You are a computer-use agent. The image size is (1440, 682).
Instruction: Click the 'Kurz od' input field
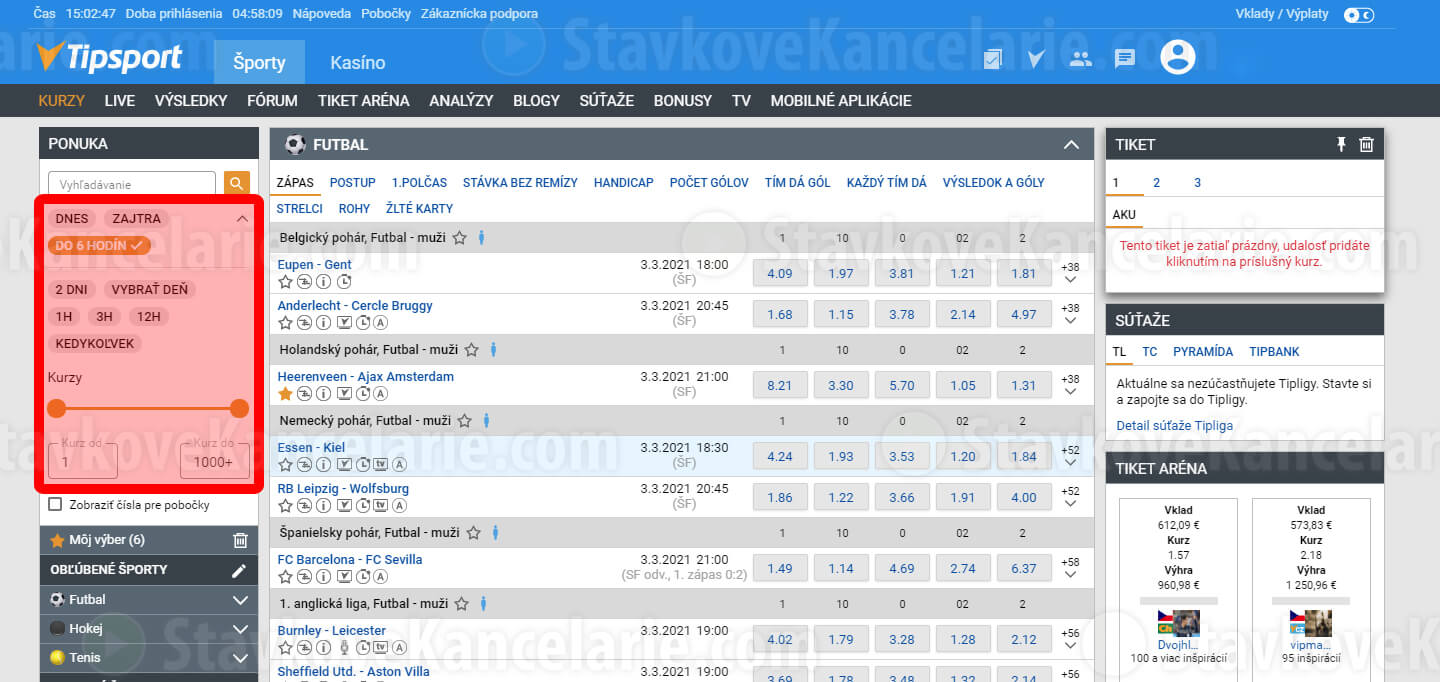point(83,461)
